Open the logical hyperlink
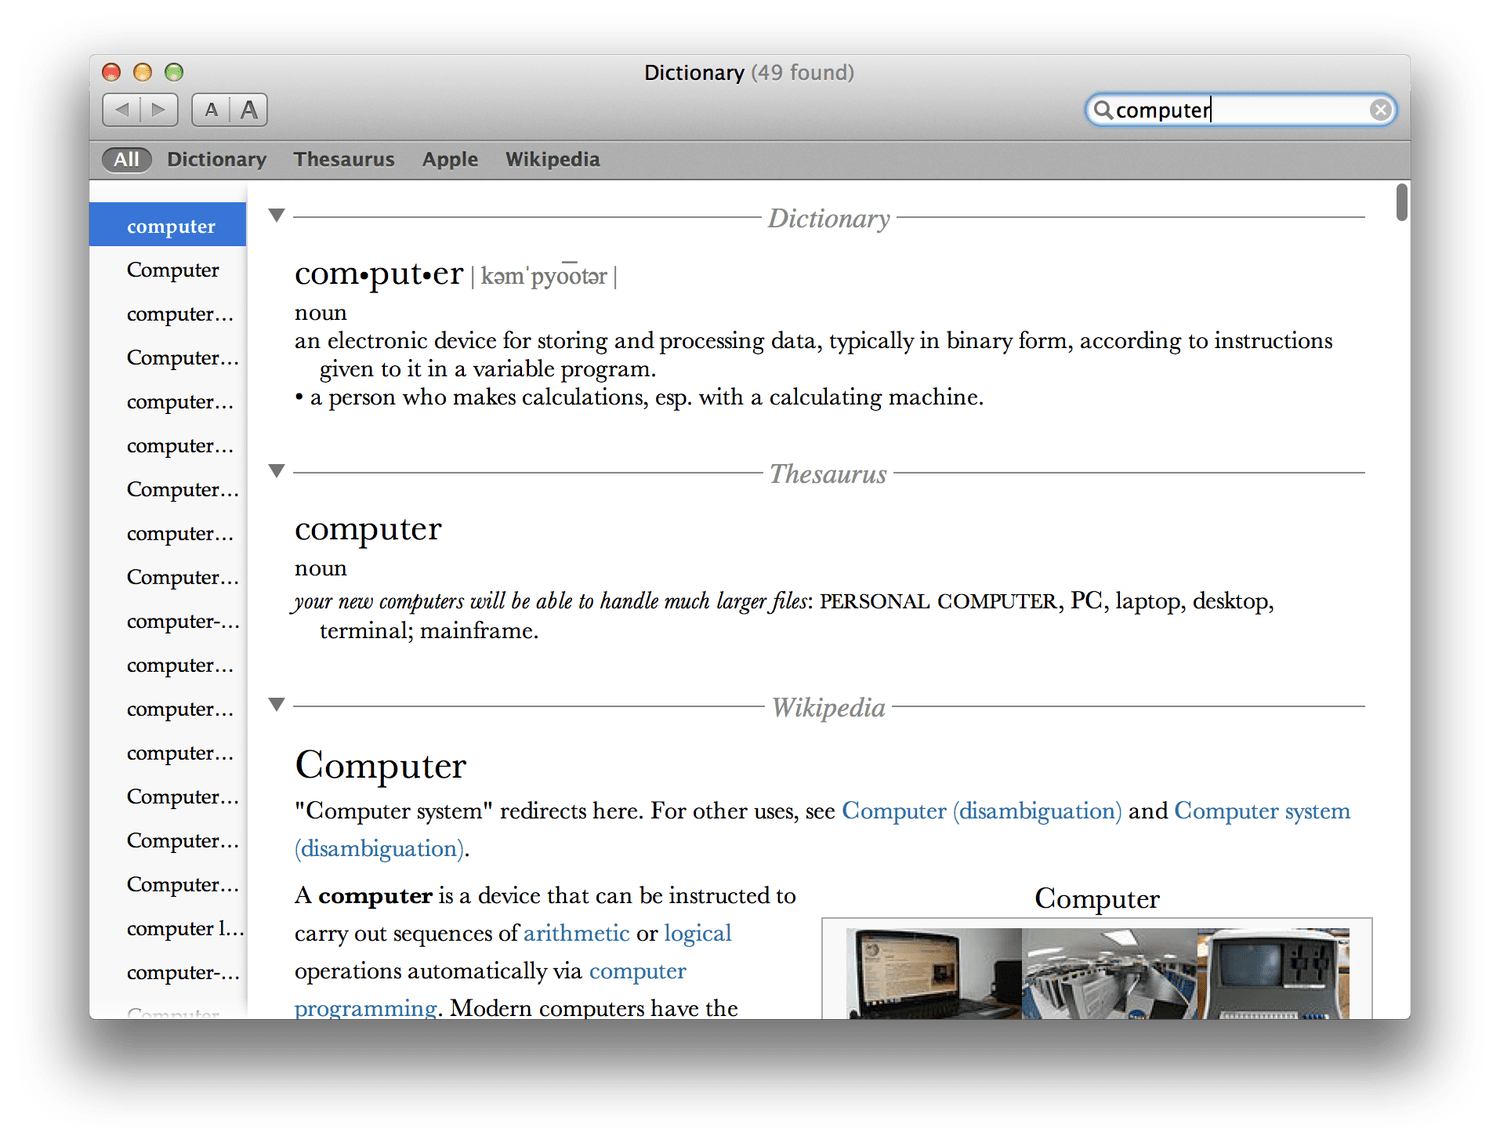 click(697, 933)
